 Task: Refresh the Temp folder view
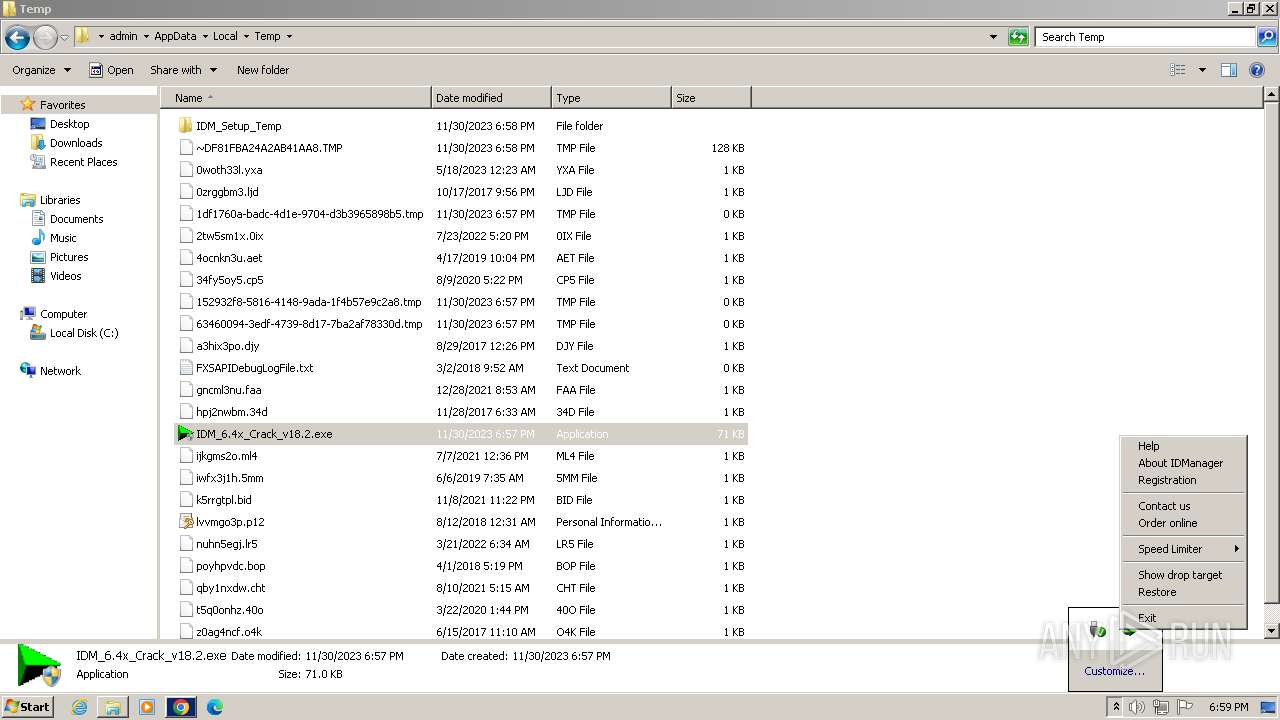click(x=1018, y=37)
